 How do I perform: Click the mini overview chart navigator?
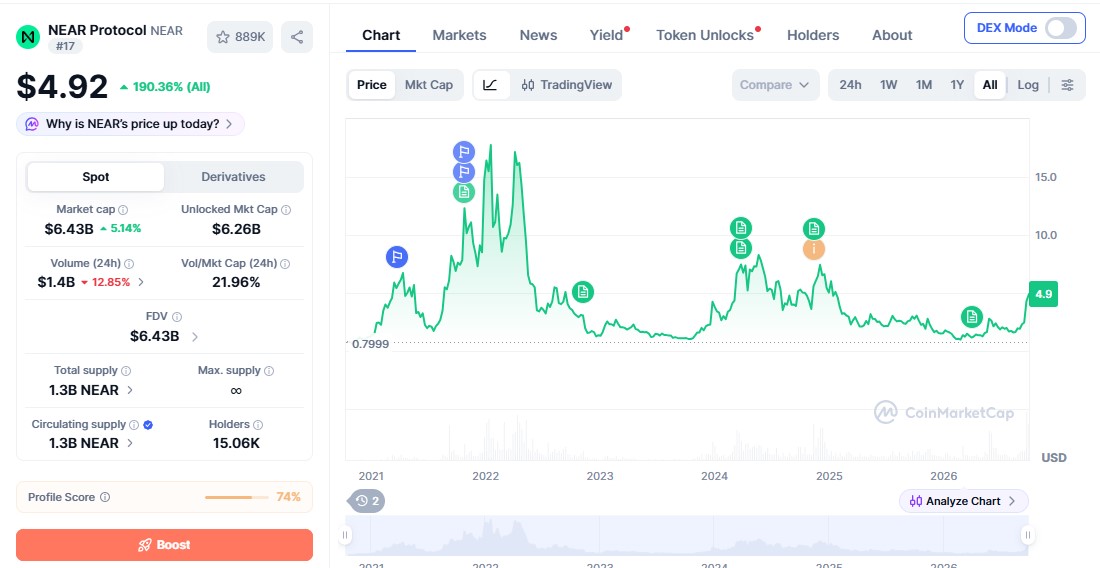click(686, 536)
